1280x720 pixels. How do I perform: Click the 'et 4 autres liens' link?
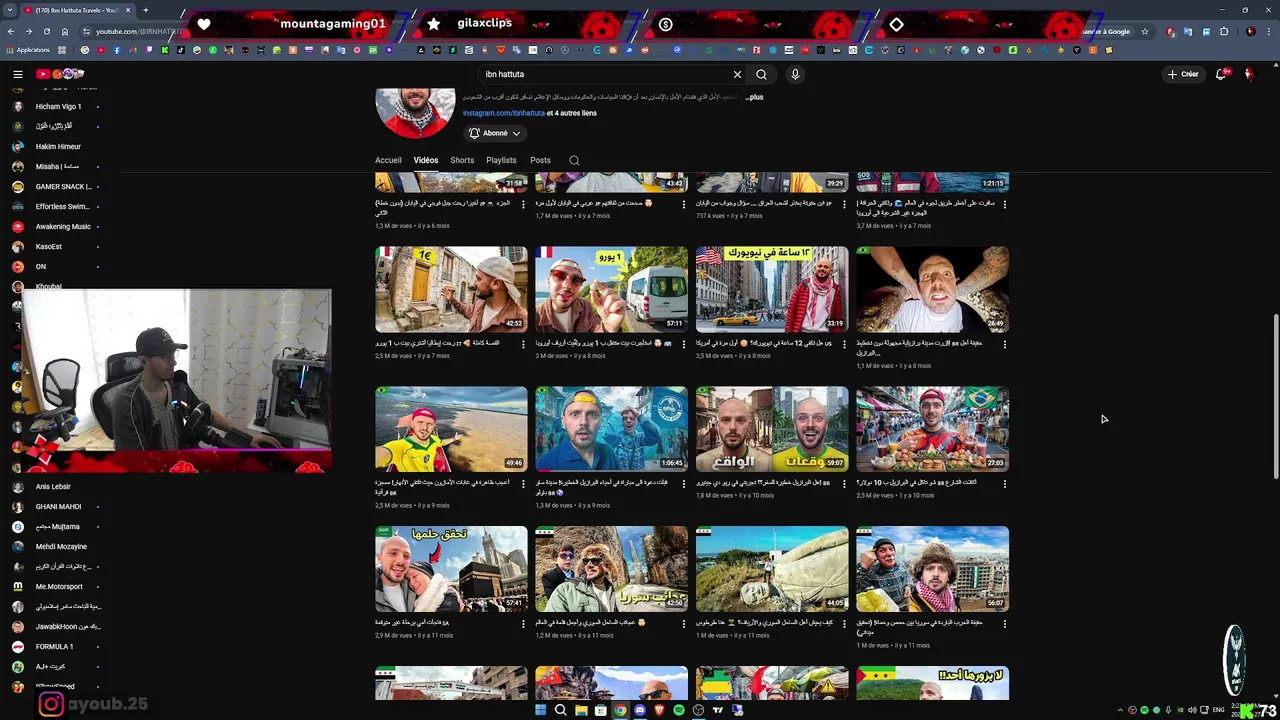(x=572, y=113)
